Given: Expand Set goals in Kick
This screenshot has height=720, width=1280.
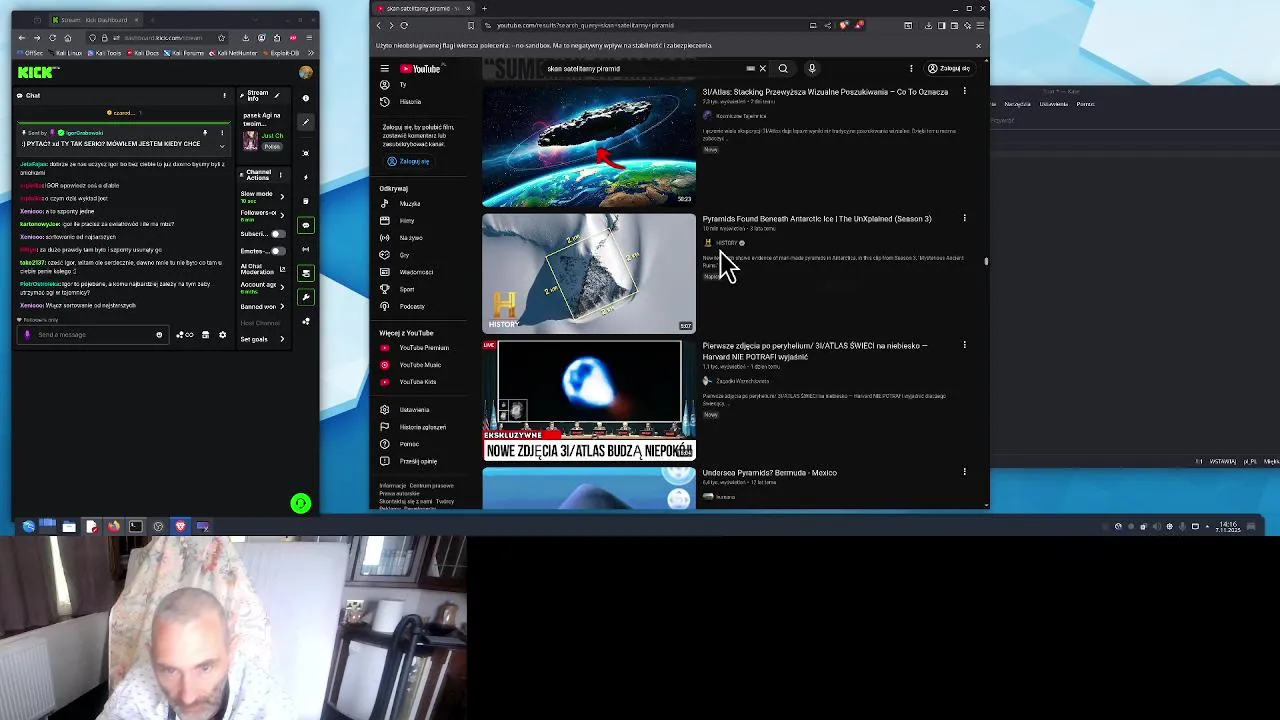Looking at the screenshot, I should tap(262, 339).
